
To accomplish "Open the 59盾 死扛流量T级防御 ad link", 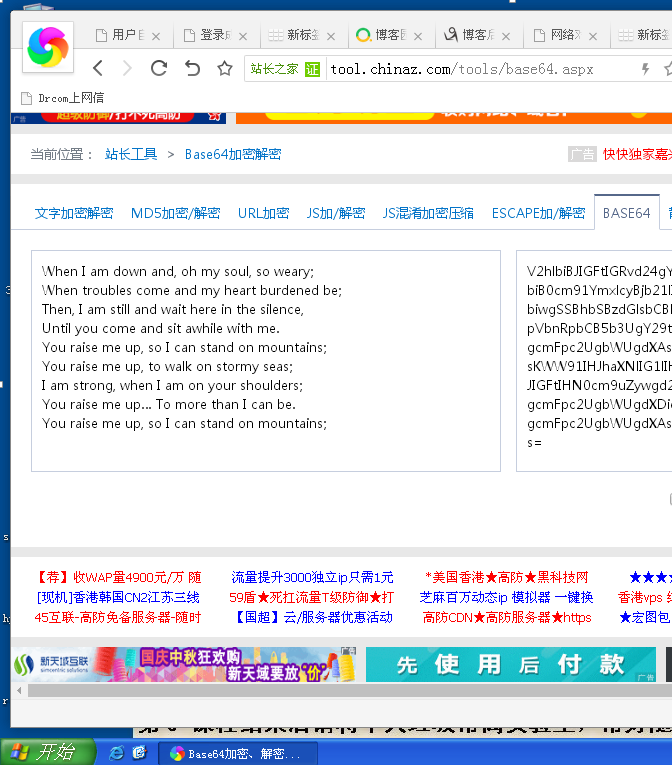I will (311, 597).
